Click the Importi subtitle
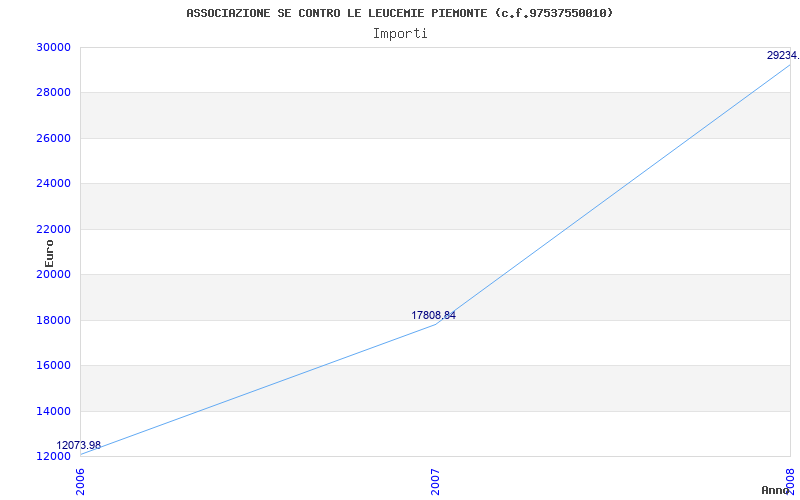This screenshot has width=800, height=500. (x=400, y=34)
